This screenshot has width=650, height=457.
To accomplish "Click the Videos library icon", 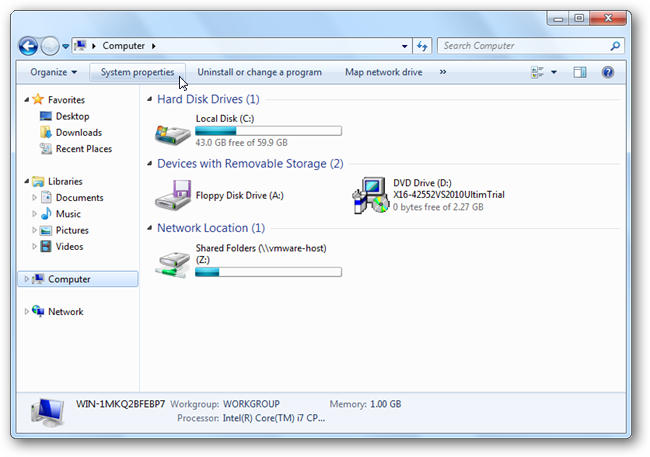I will click(x=46, y=246).
